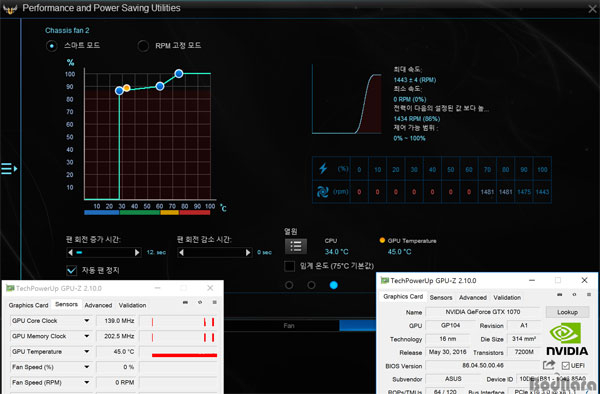The height and width of the screenshot is (394, 600).
Task: Open the GPU Temperature sensor dropdown
Action: (x=87, y=352)
